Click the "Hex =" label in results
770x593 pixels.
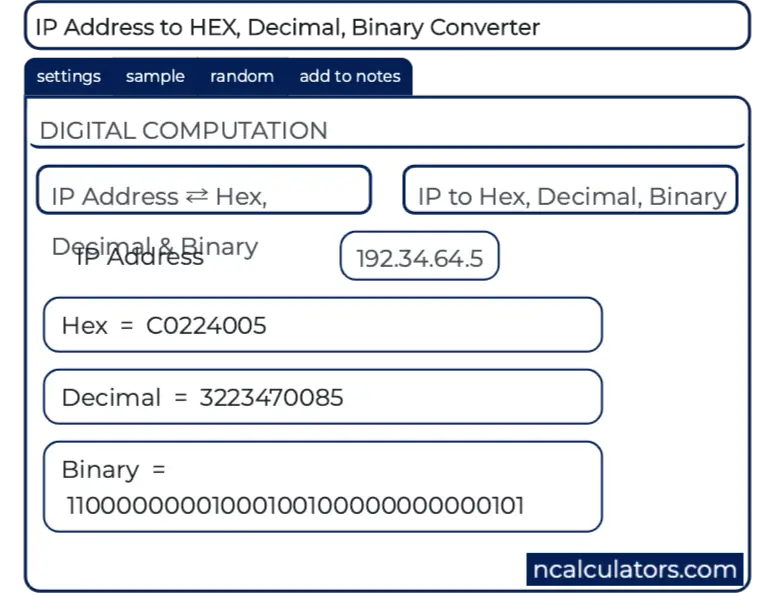tap(97, 325)
